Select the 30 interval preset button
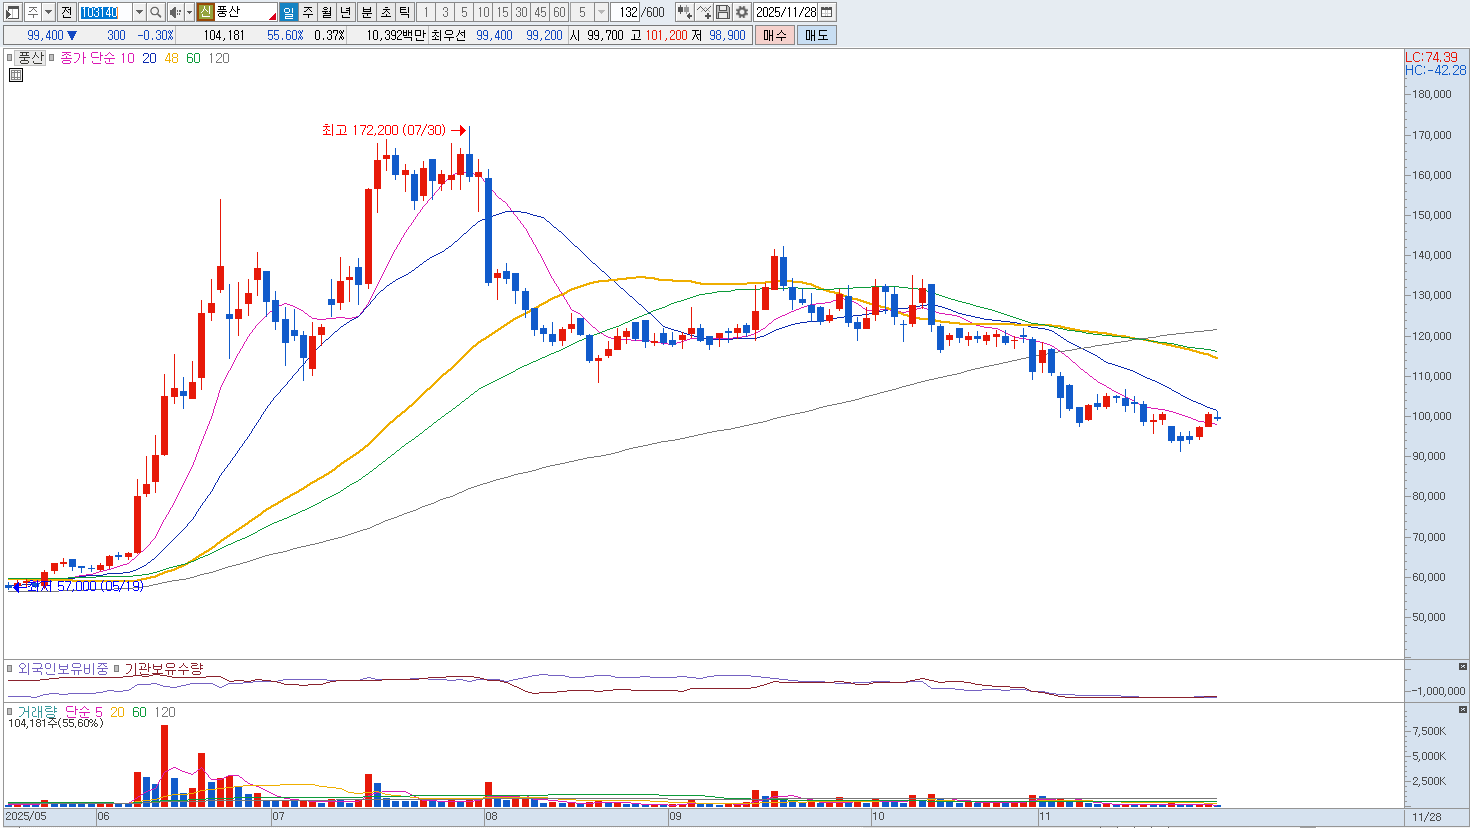The width and height of the screenshot is (1470, 828). coord(521,12)
